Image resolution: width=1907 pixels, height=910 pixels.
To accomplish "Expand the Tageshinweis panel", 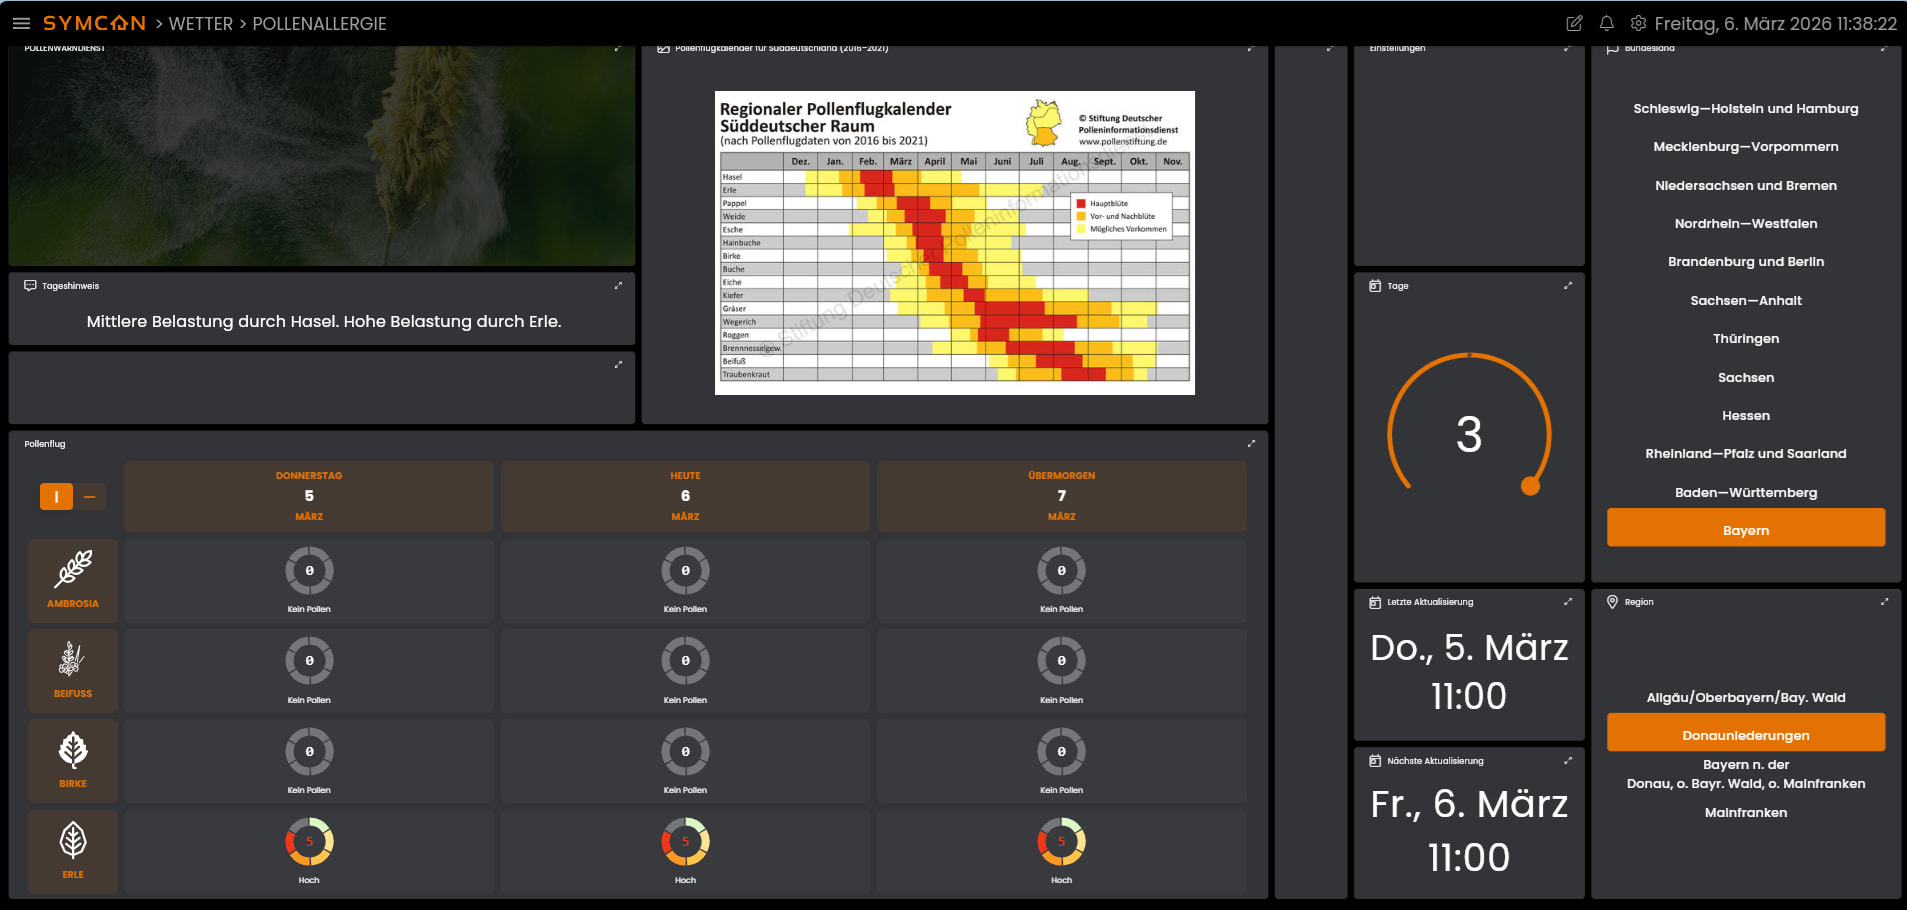I will 618,286.
